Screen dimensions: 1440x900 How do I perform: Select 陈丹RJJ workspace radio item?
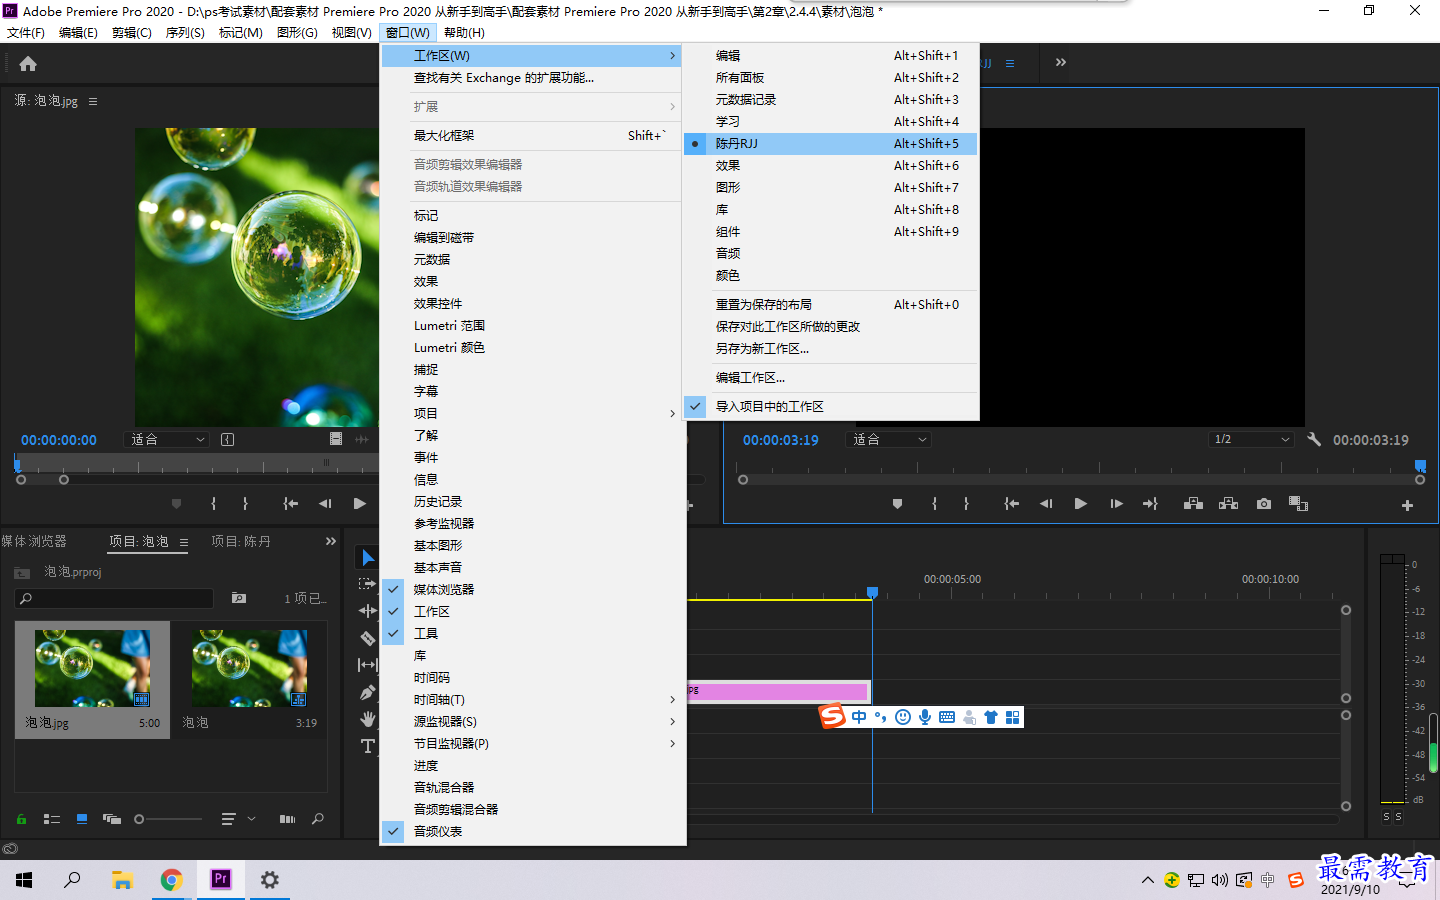tap(830, 144)
